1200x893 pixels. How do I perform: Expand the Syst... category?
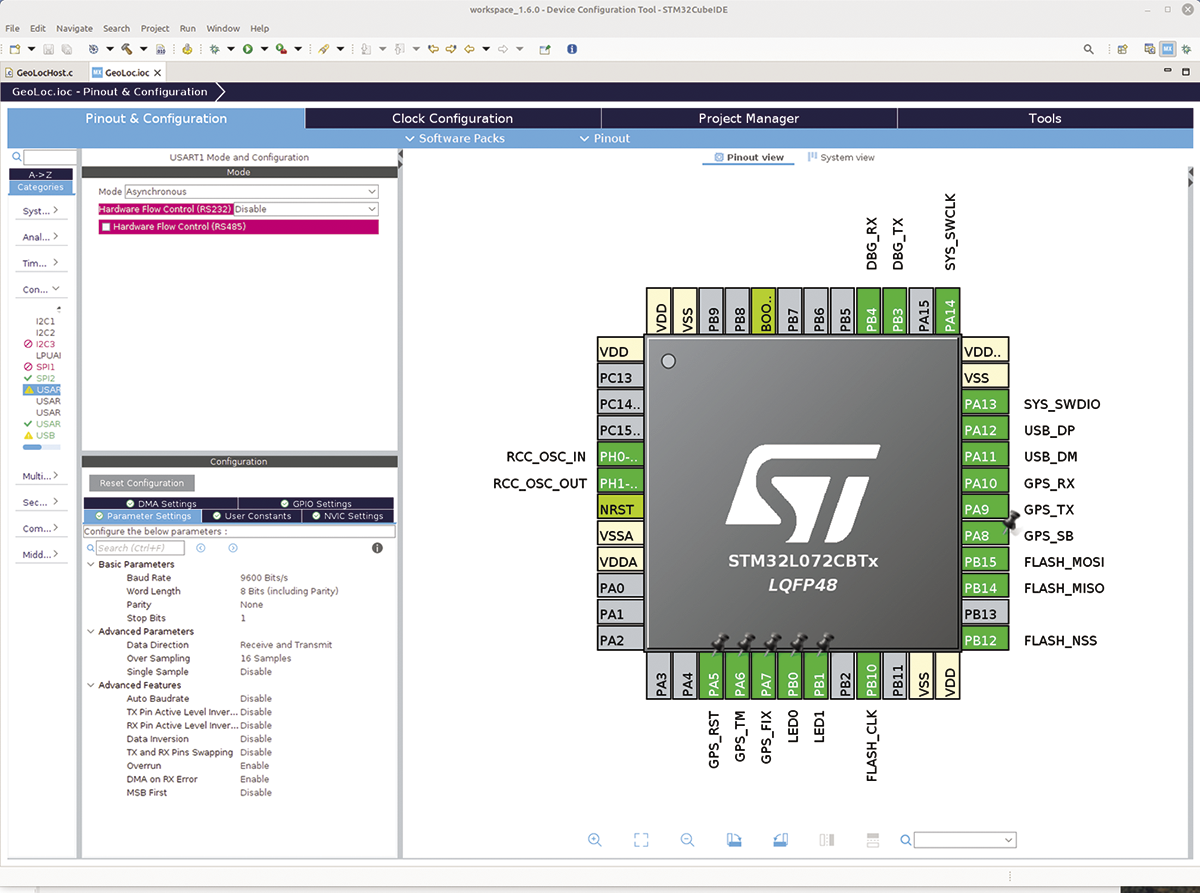click(40, 211)
